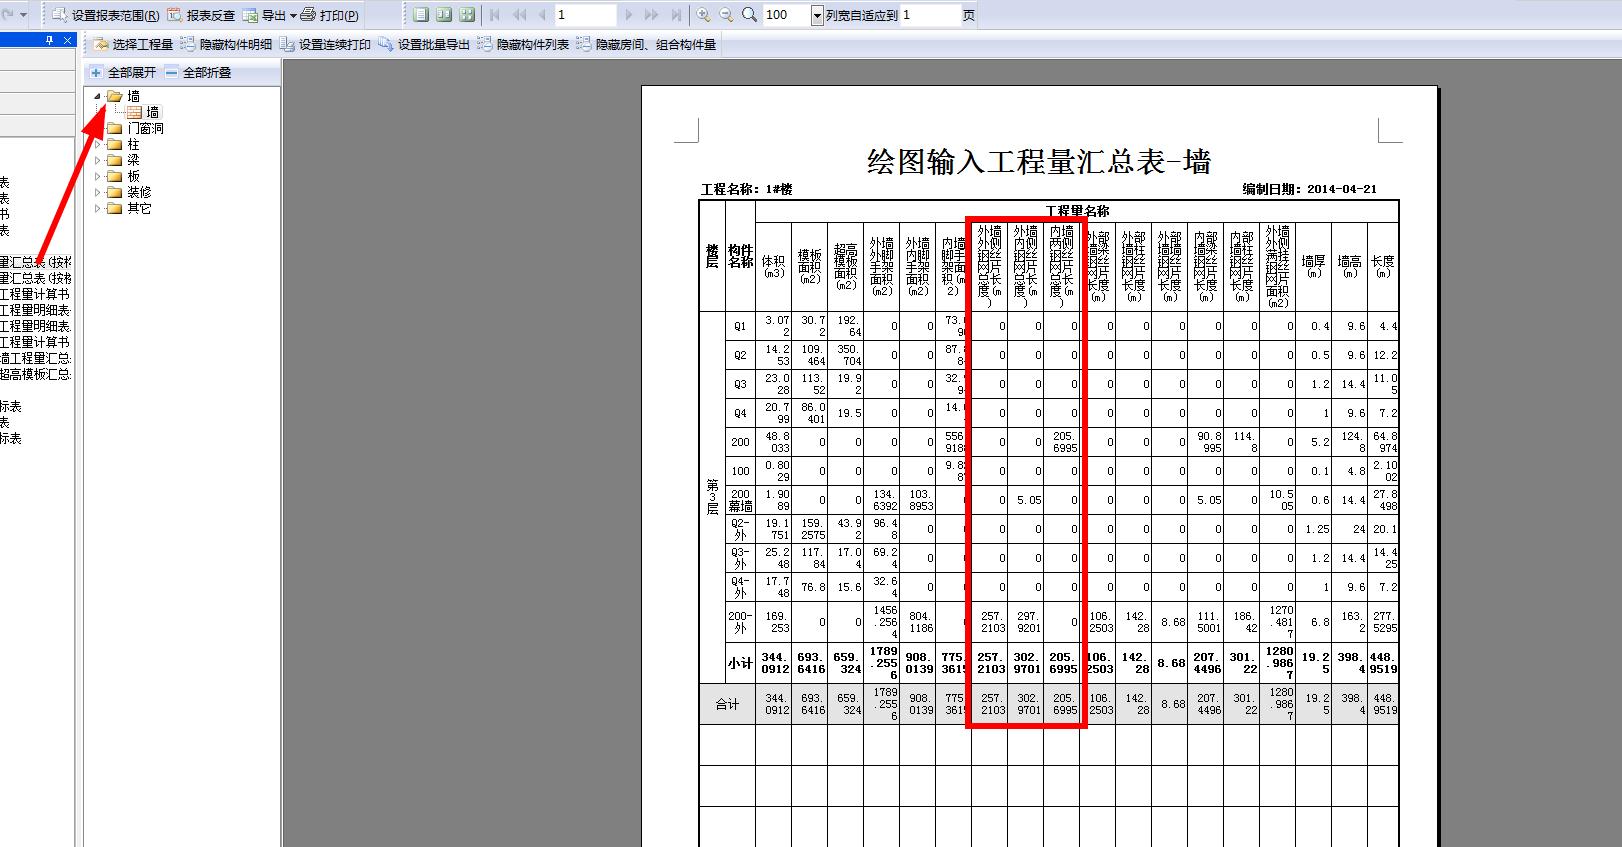Jump back several pages icon
1622x847 pixels.
pyautogui.click(x=519, y=15)
